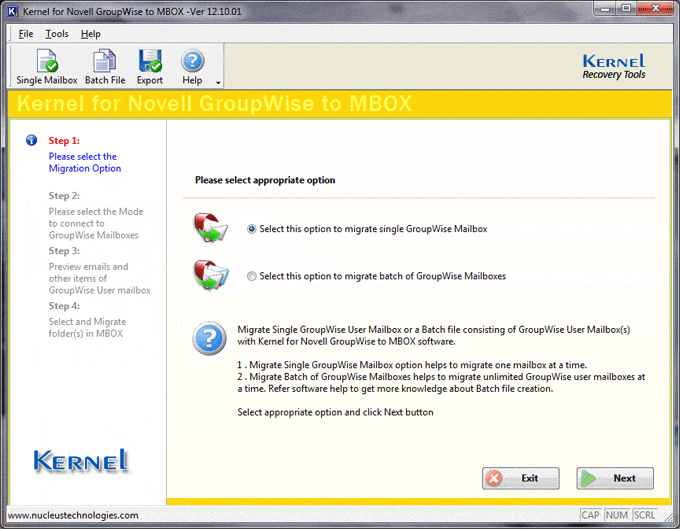This screenshot has width=680, height=530.
Task: Click the SCRL status bar indicator
Action: (644, 515)
